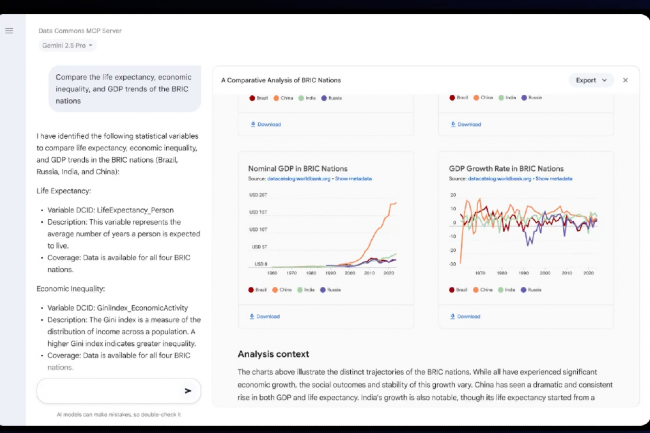Send the message with the arrow icon
The height and width of the screenshot is (433, 650).
point(187,391)
